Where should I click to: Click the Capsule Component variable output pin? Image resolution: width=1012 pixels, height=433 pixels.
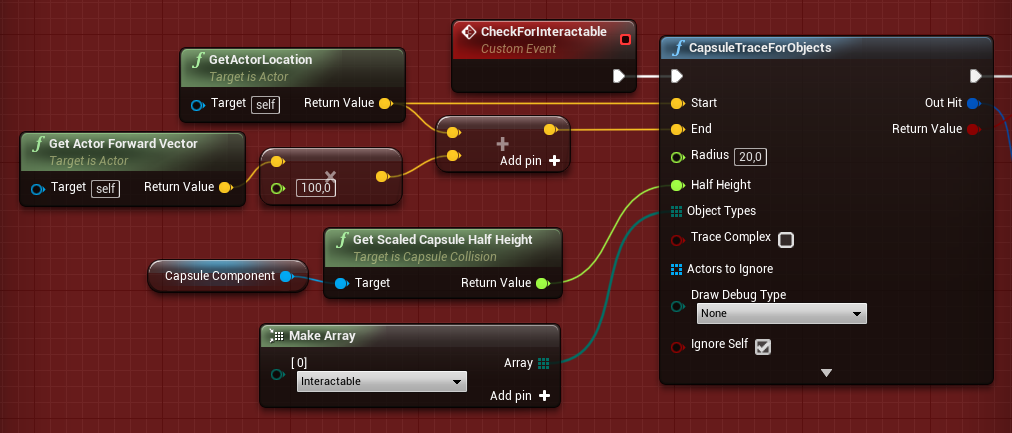click(x=287, y=276)
